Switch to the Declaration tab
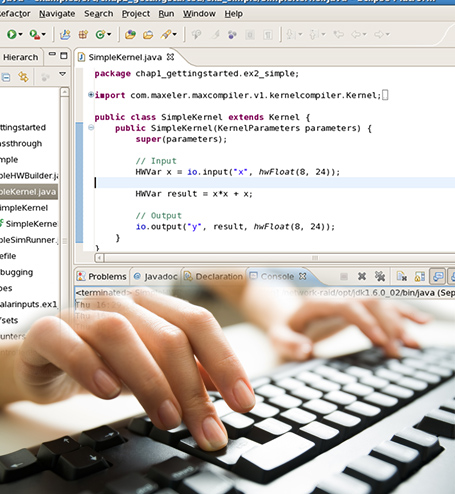Screen dimensions: 455x494 [x=214, y=276]
